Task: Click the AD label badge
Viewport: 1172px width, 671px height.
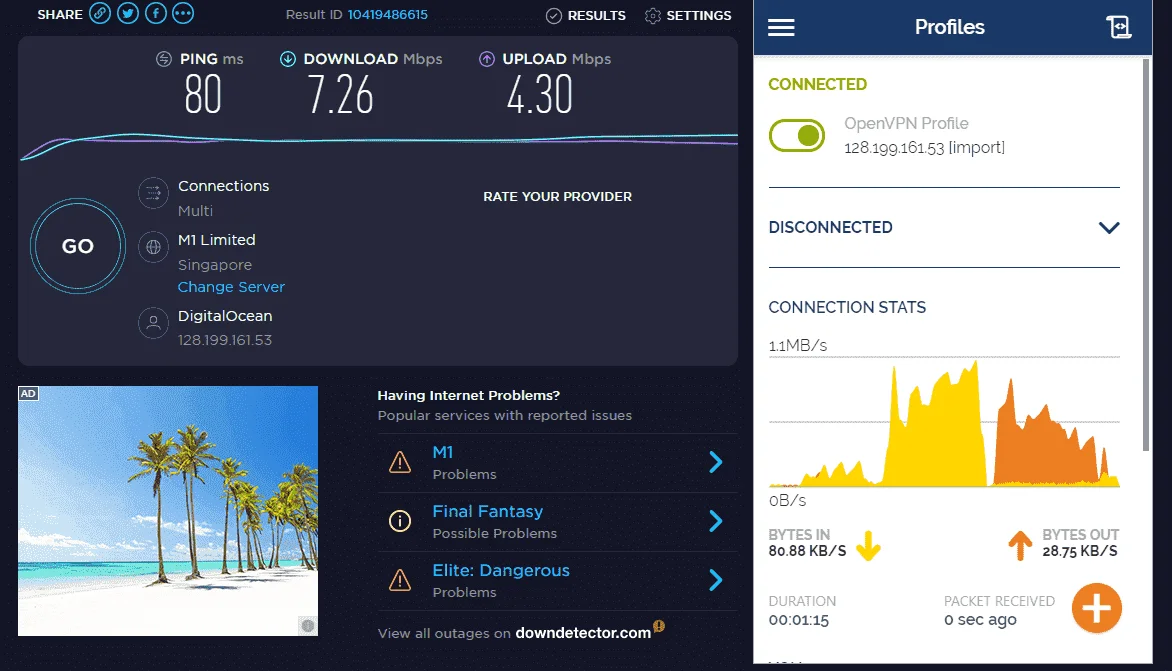Action: click(x=28, y=394)
